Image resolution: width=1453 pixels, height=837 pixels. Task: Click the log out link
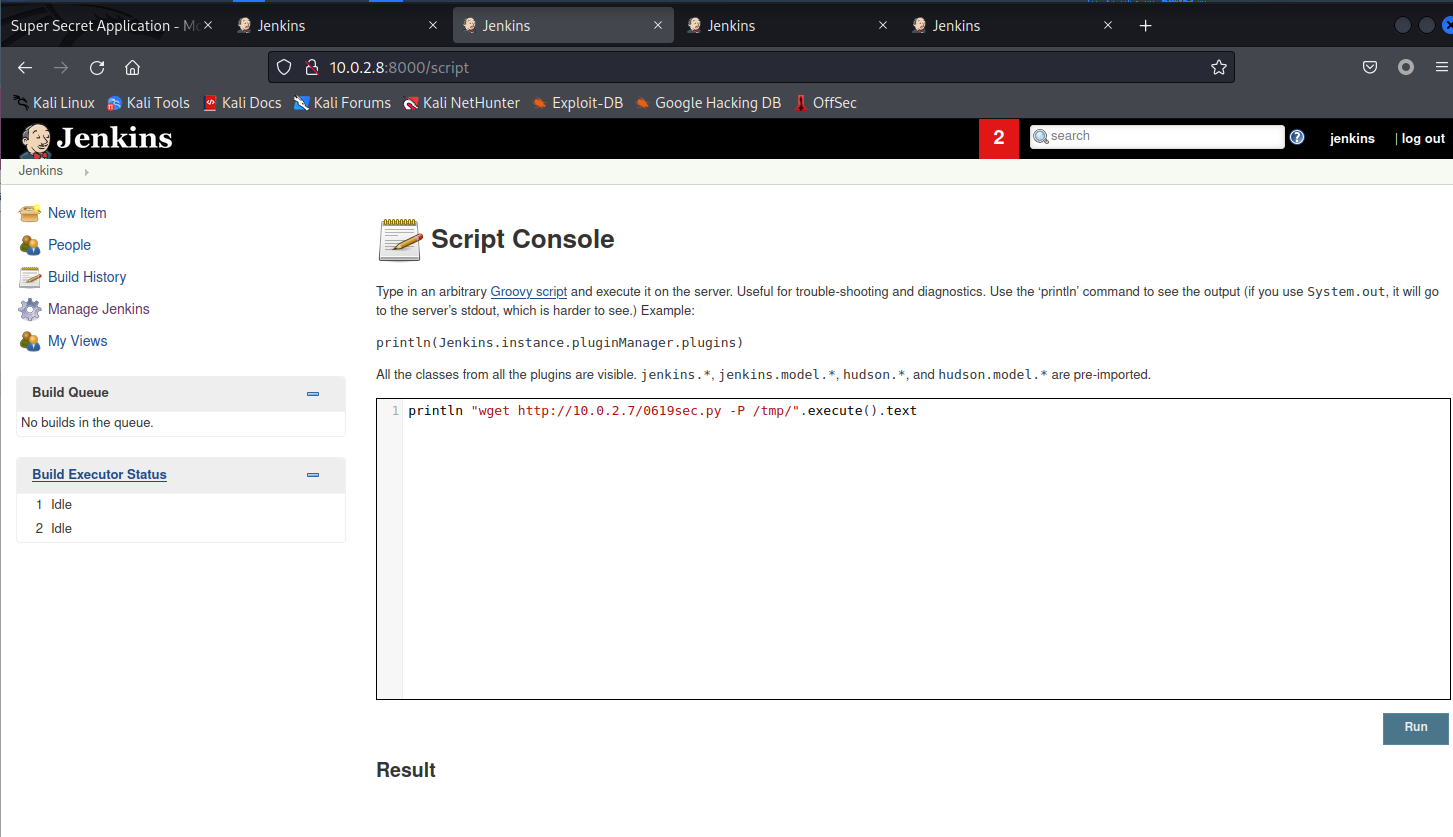coord(1423,139)
